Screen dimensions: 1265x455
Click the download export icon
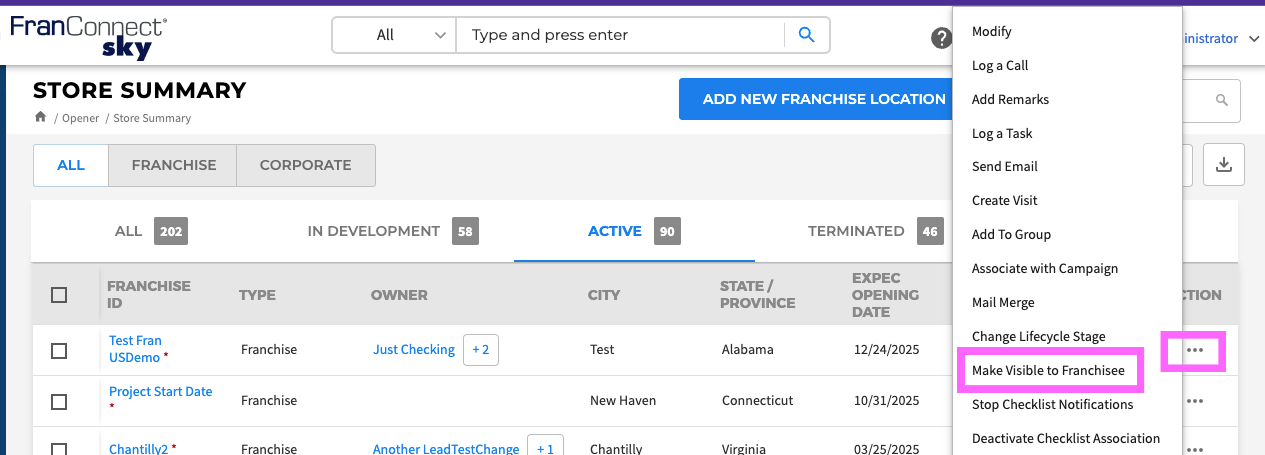tap(1223, 164)
